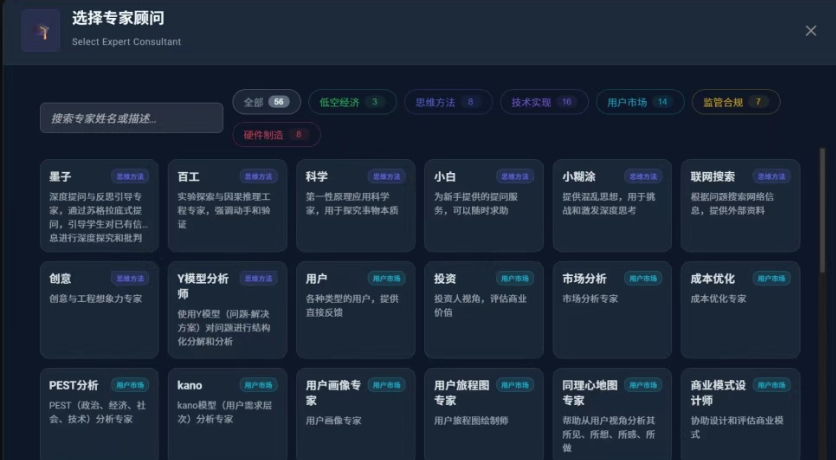Viewport: 836px width, 460px height.
Task: Select the 联网搜索 expert card
Action: [x=740, y=205]
